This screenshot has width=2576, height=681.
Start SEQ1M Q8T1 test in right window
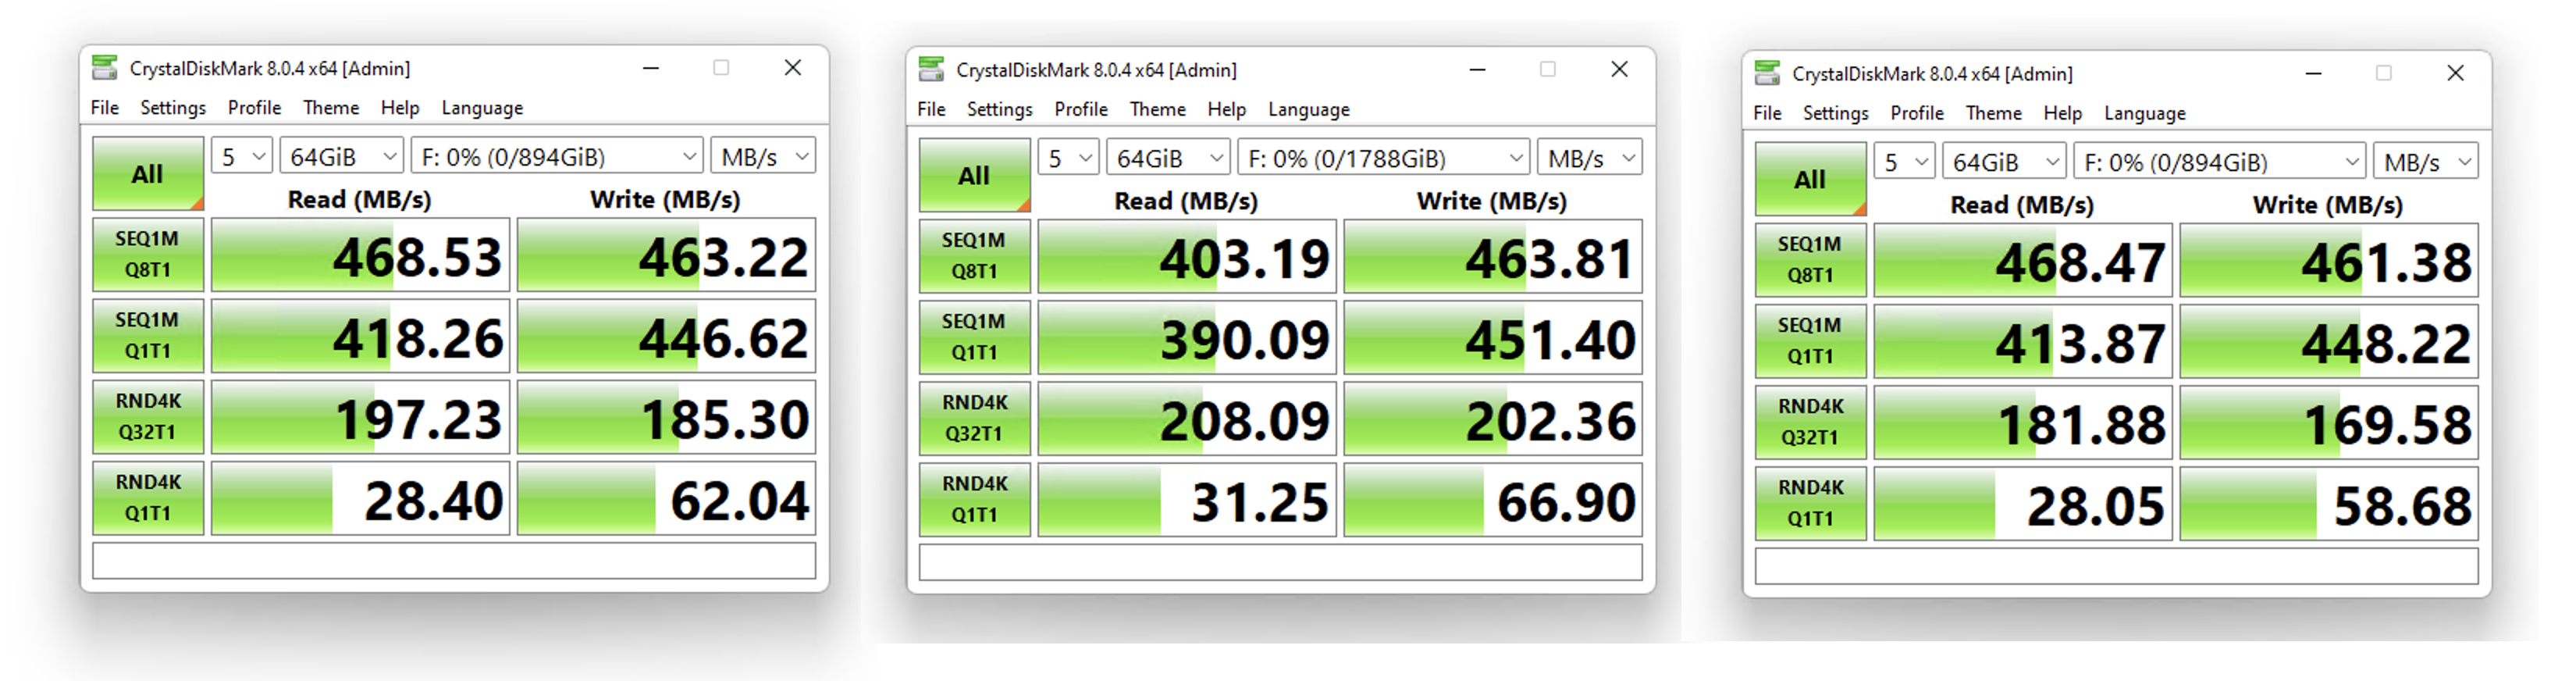click(x=1810, y=260)
